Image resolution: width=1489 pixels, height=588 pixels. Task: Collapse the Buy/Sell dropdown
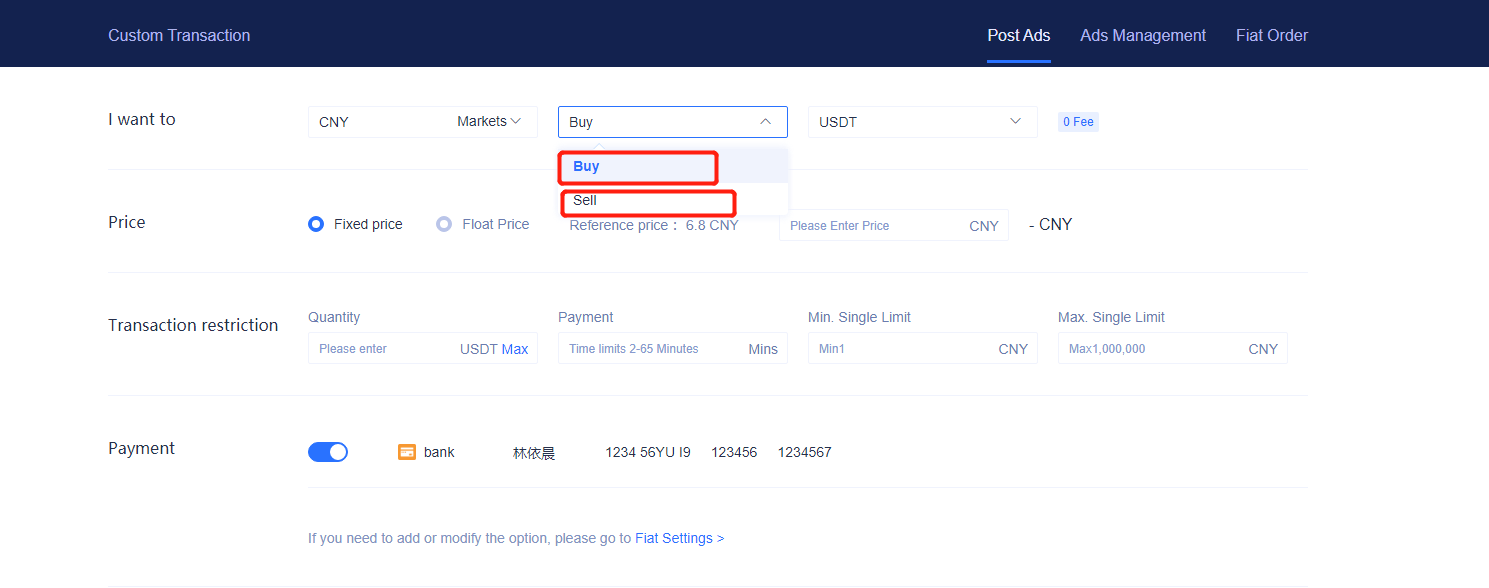tap(673, 122)
